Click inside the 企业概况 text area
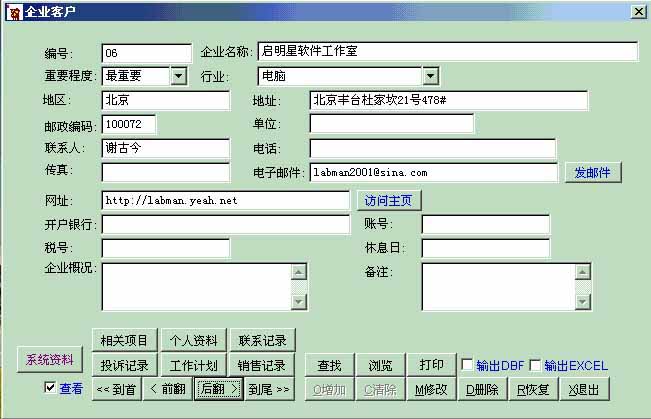 [197, 287]
